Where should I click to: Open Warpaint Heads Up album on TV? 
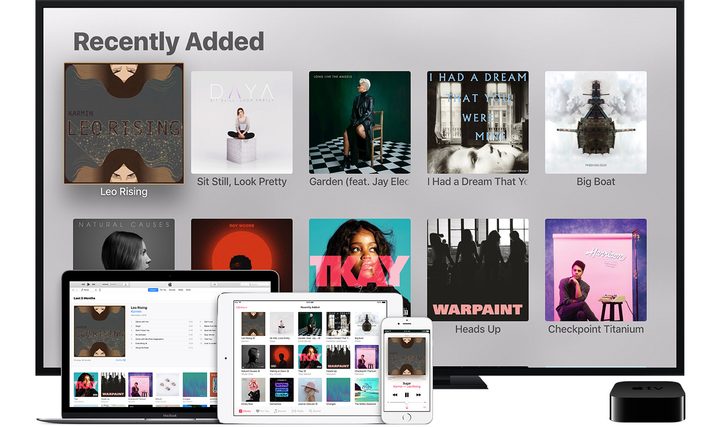pyautogui.click(x=478, y=270)
